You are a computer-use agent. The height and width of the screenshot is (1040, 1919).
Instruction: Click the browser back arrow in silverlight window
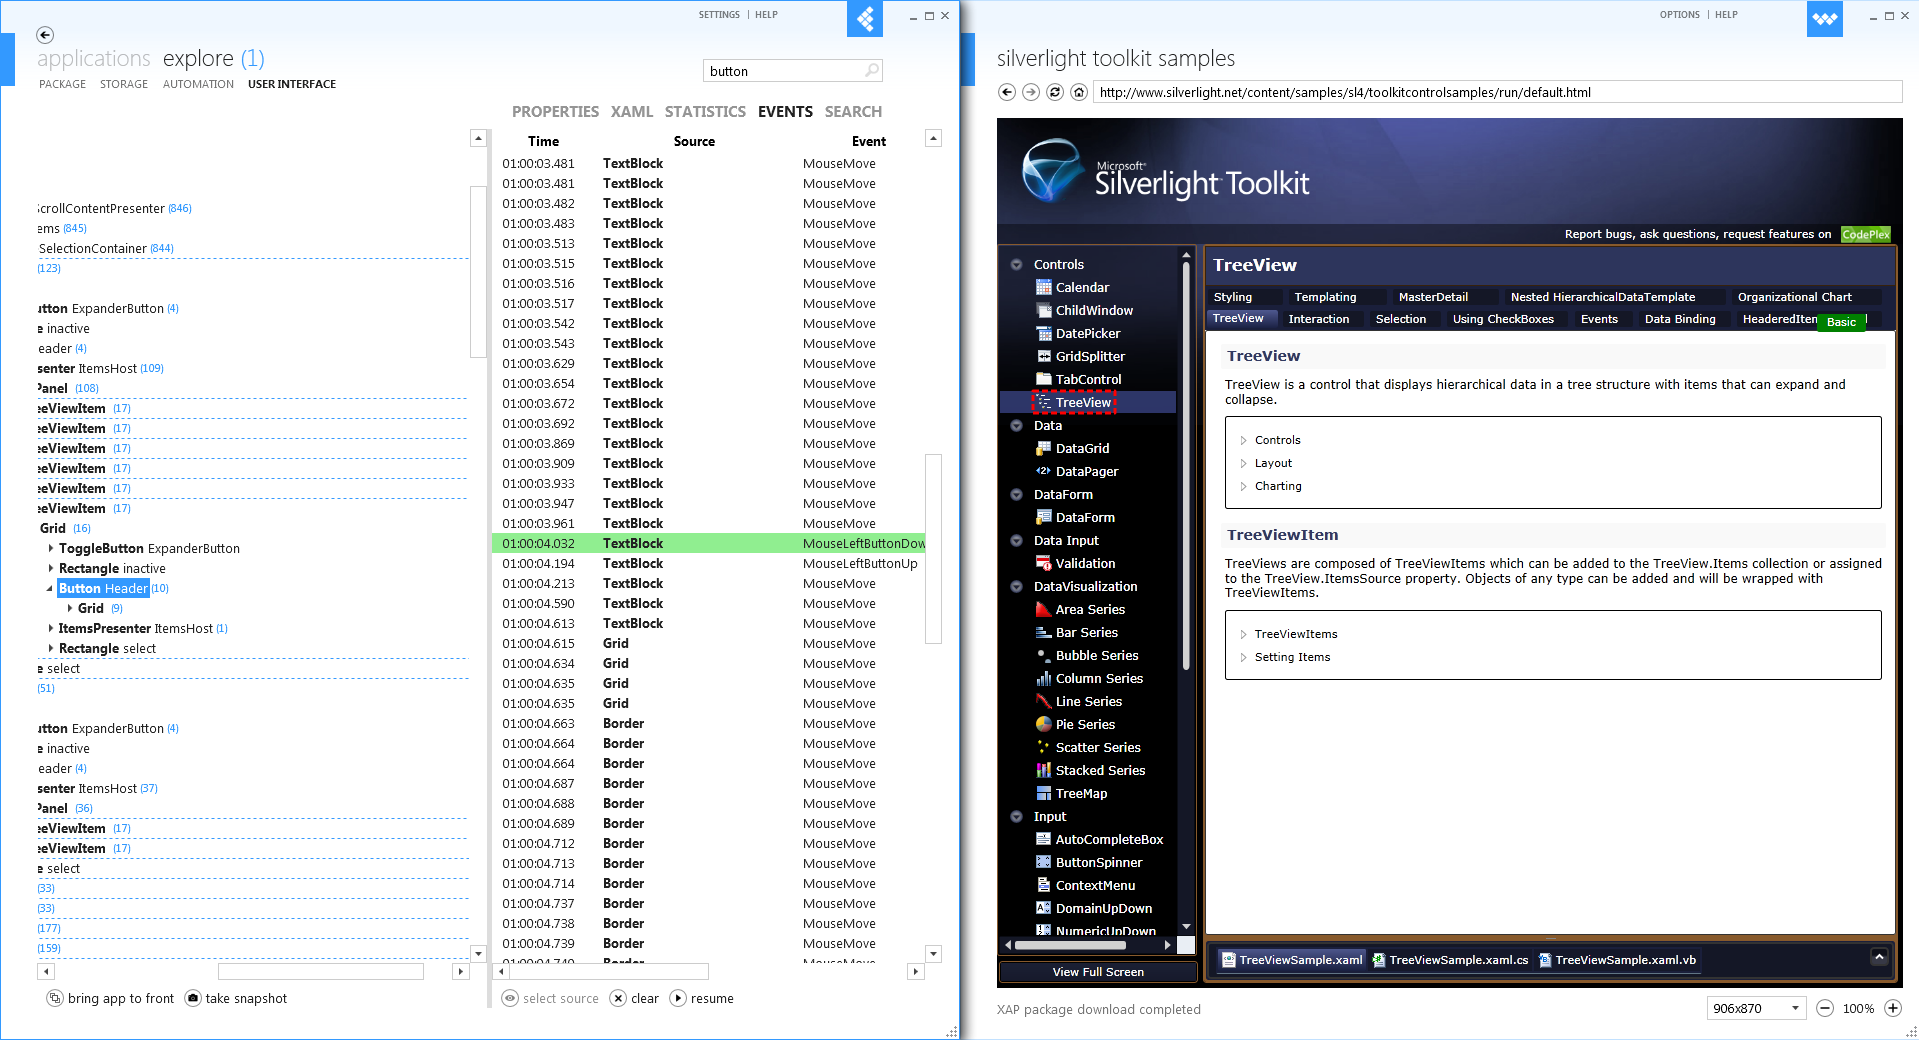pos(1007,92)
